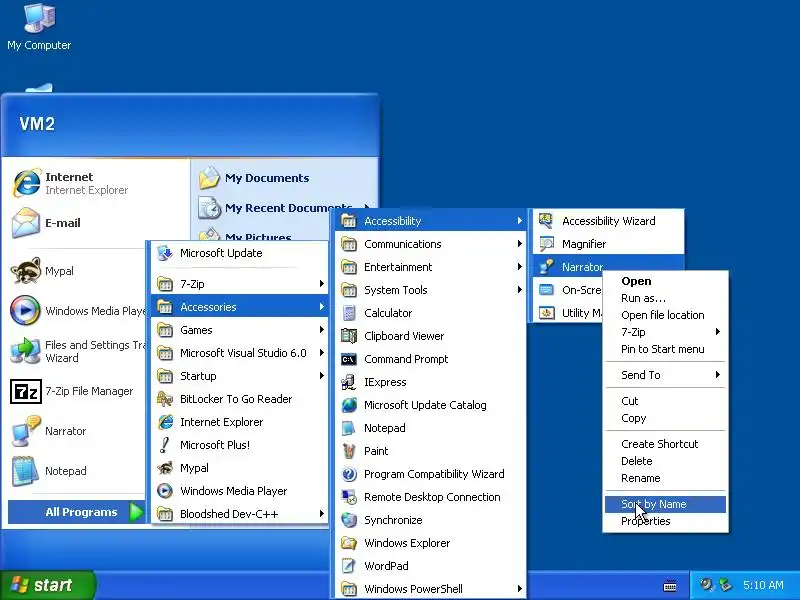Expand Microsoft Visual Studio 6.0 submenu
The width and height of the screenshot is (800, 600).
[x=239, y=353]
